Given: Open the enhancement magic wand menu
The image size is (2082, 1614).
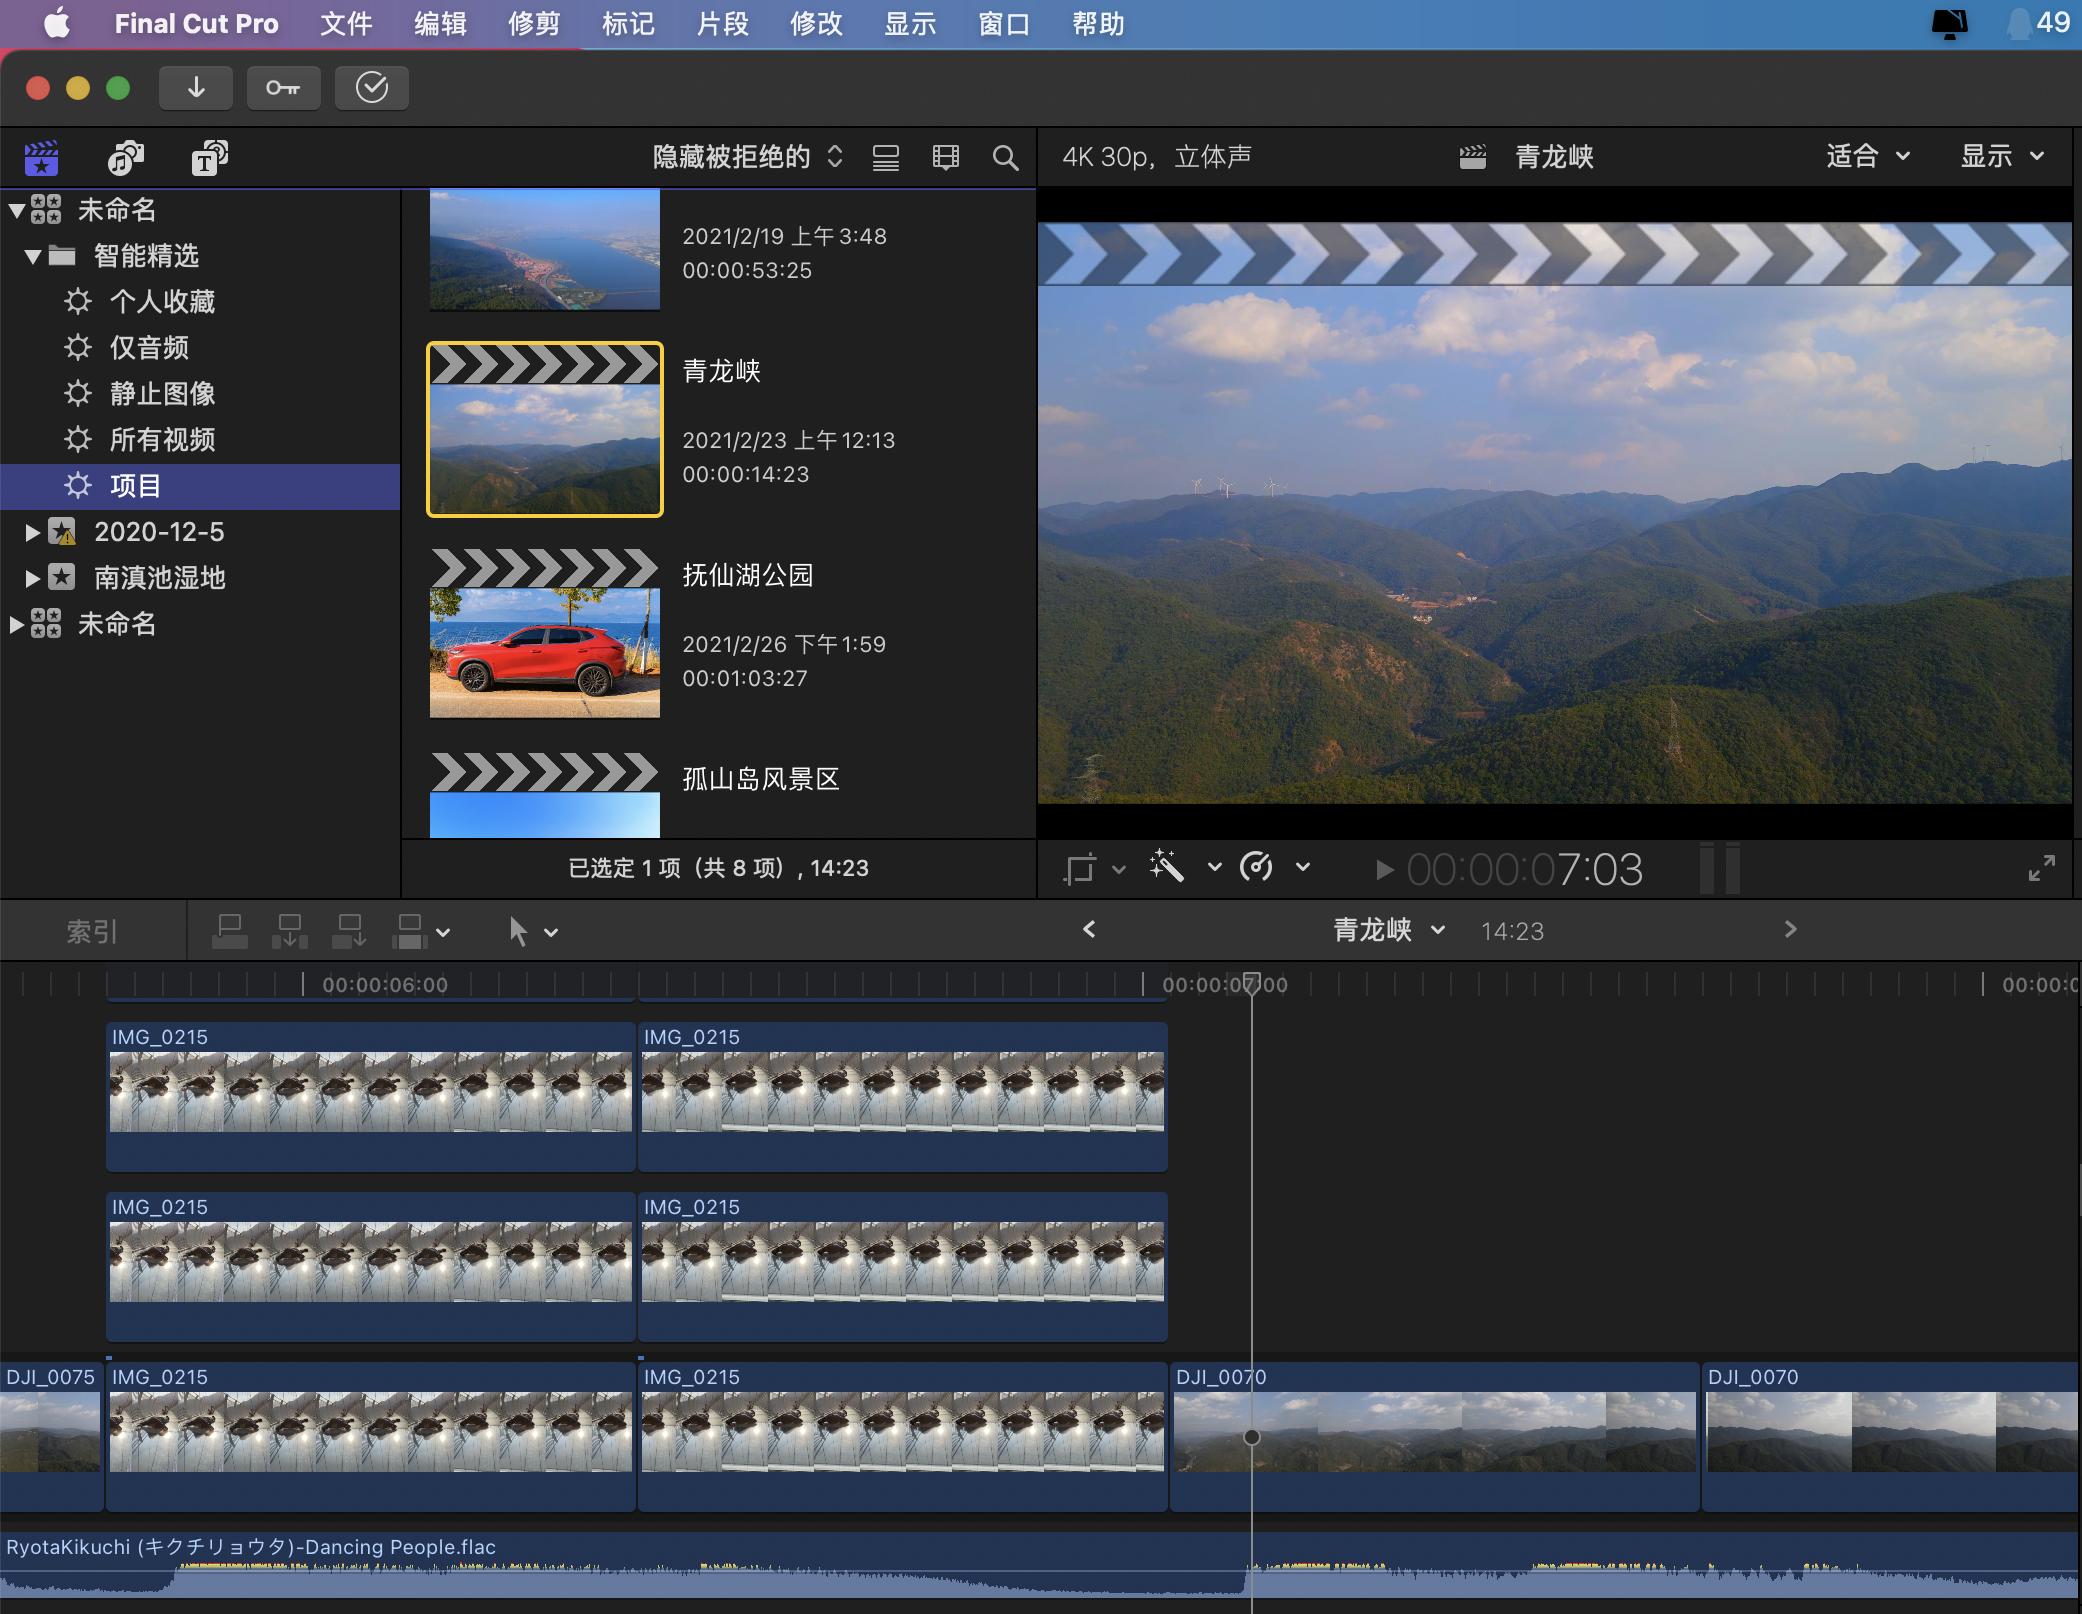Looking at the screenshot, I should pos(1166,867).
